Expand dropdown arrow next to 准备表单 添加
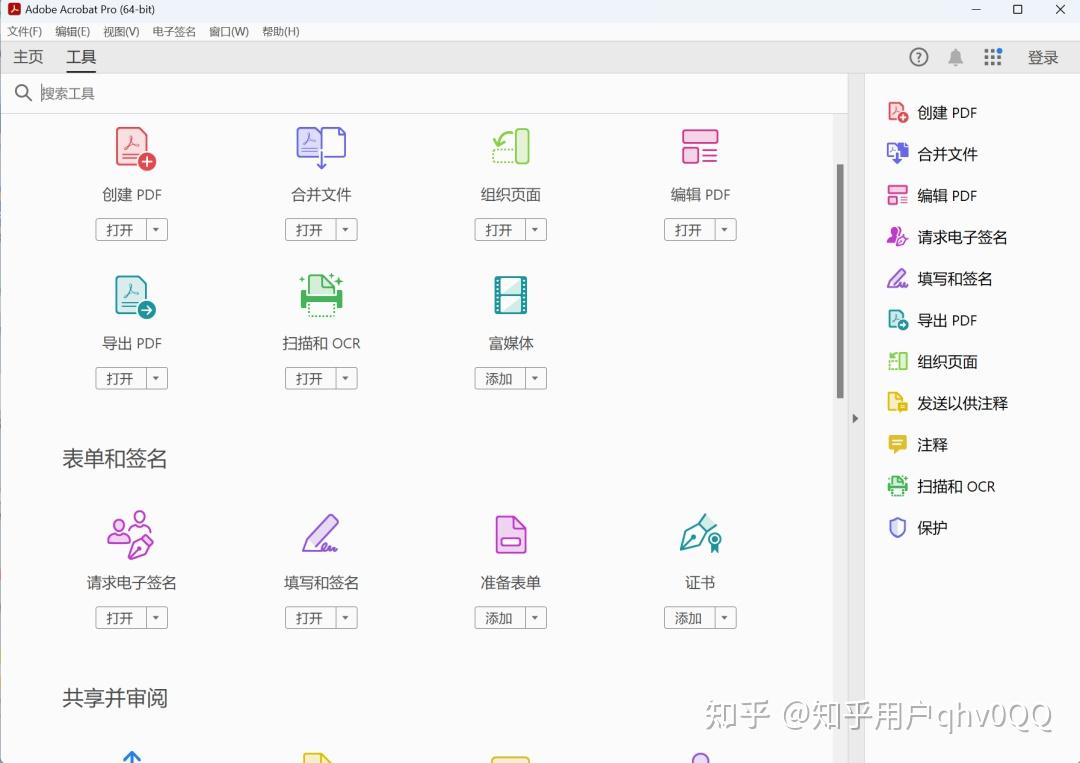Image resolution: width=1080 pixels, height=763 pixels. pos(535,618)
